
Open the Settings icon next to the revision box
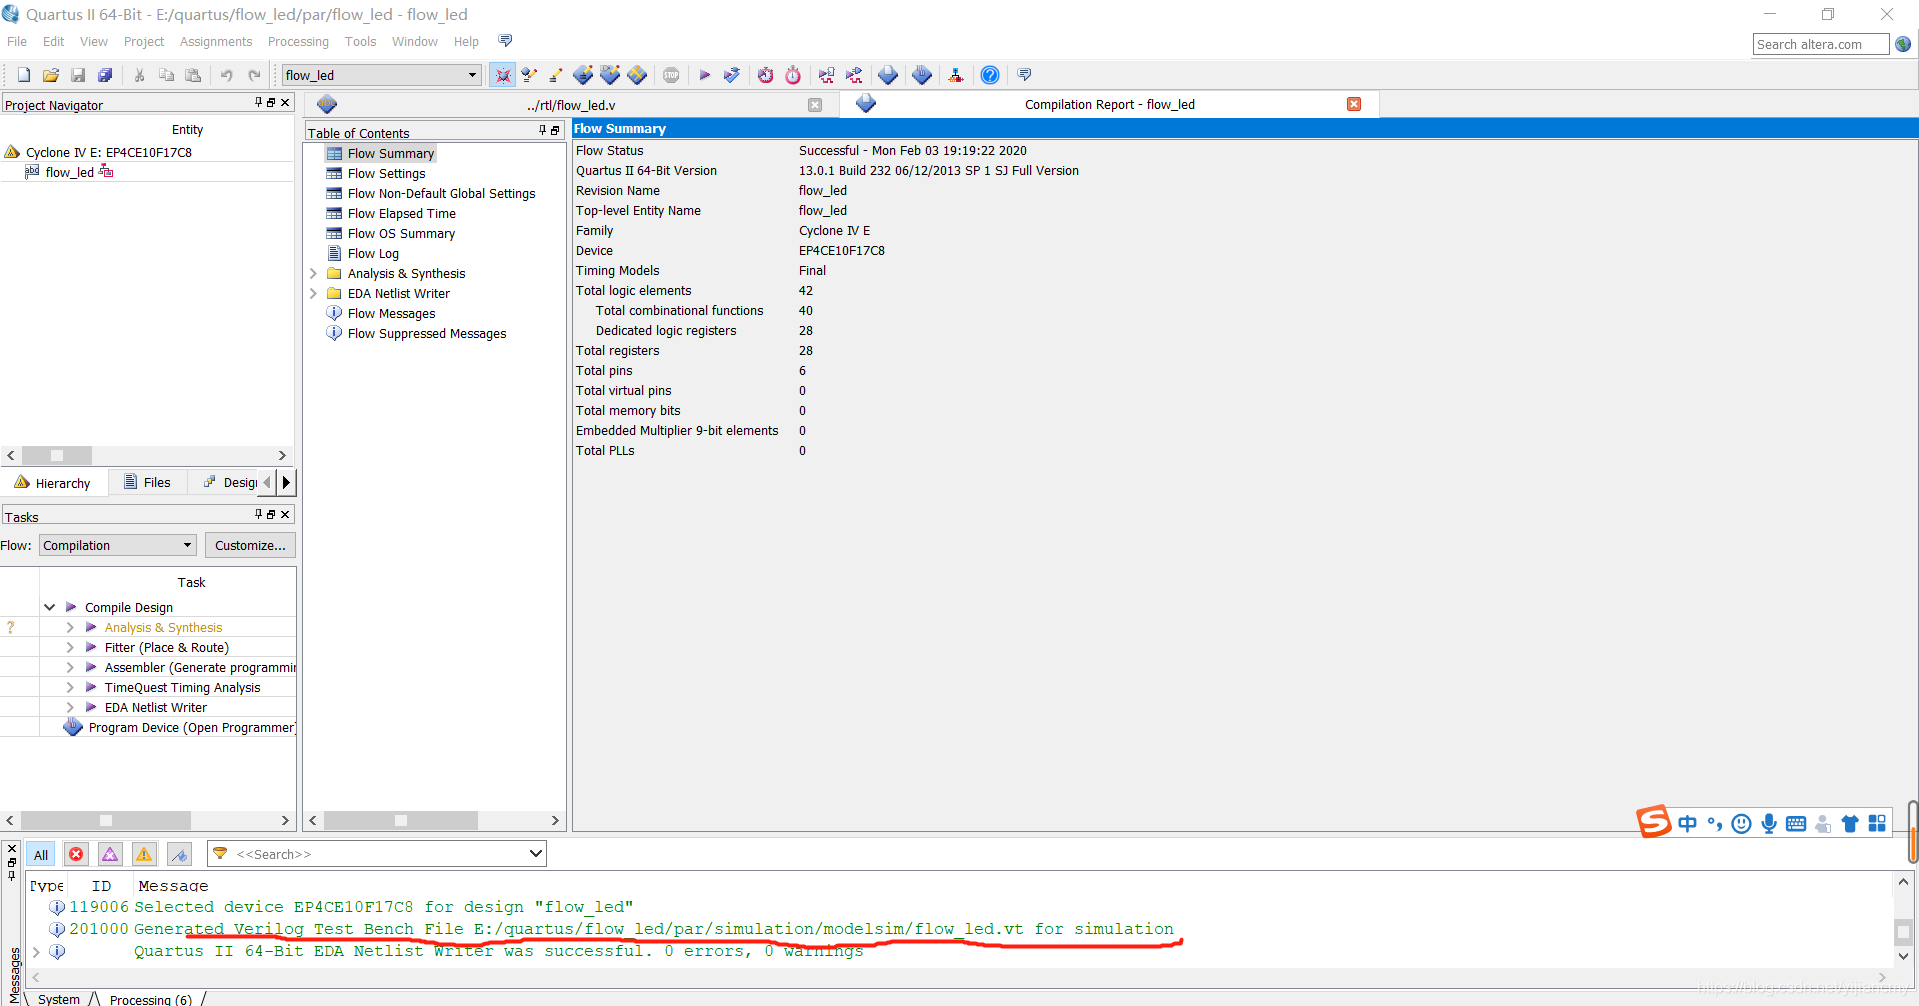pos(503,75)
